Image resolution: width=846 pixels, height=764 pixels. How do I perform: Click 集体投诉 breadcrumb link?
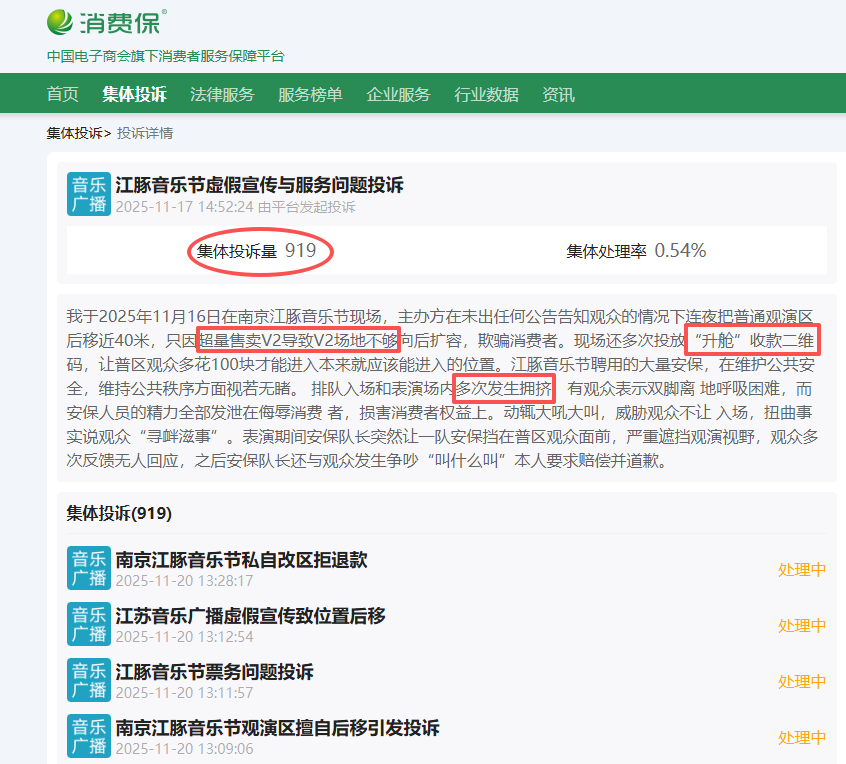[x=74, y=133]
